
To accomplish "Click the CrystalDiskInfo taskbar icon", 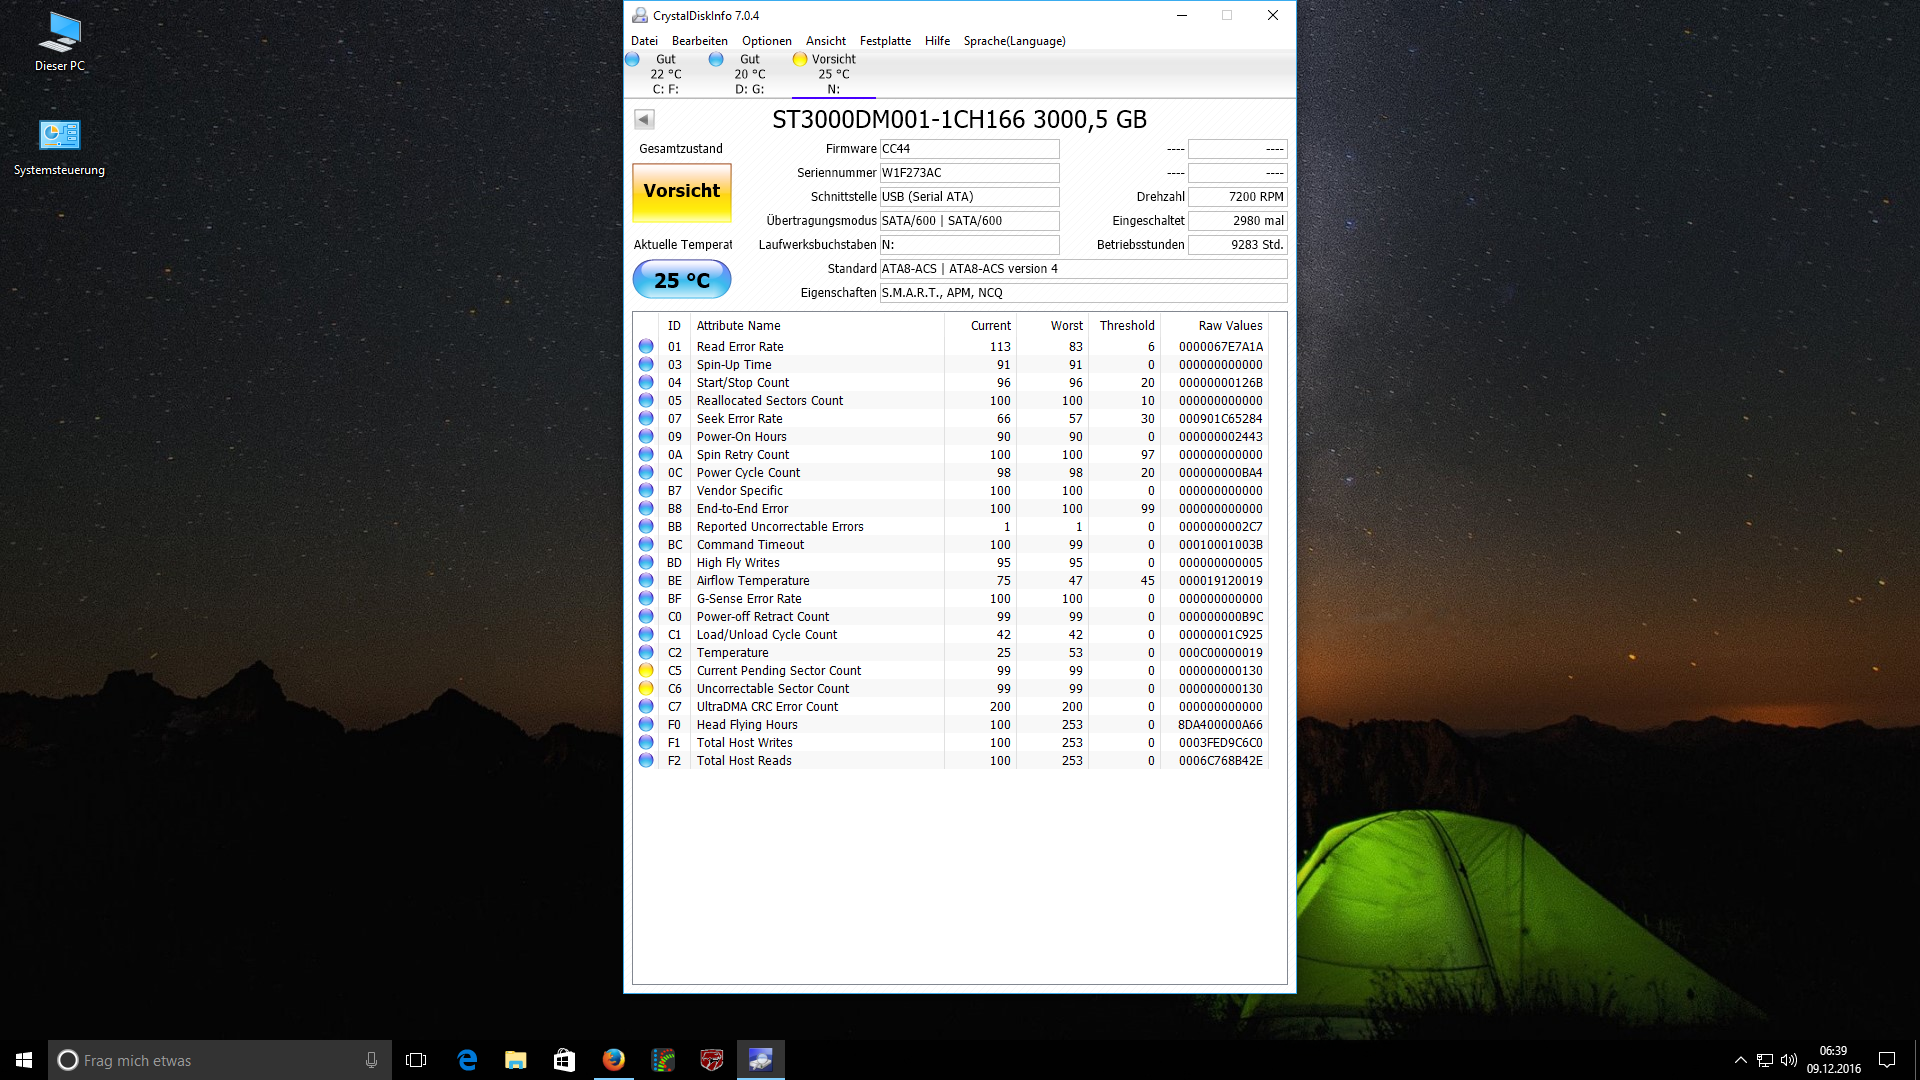I will (760, 1060).
